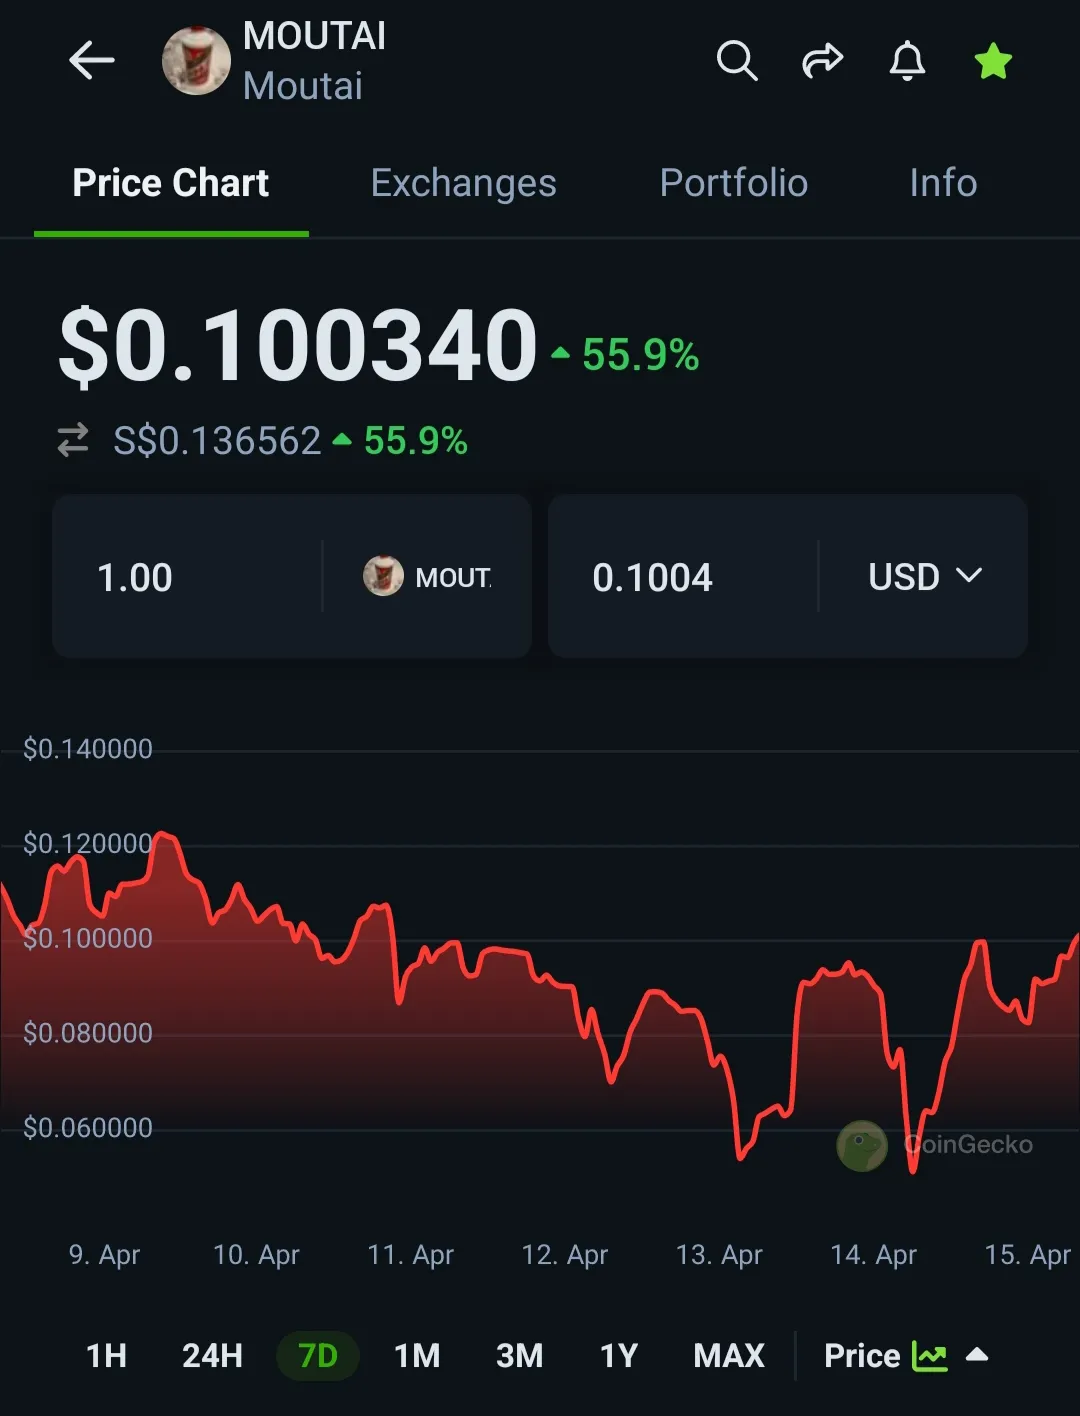The image size is (1080, 1416).
Task: Tap the 0.1004 converted value field
Action: pos(680,577)
